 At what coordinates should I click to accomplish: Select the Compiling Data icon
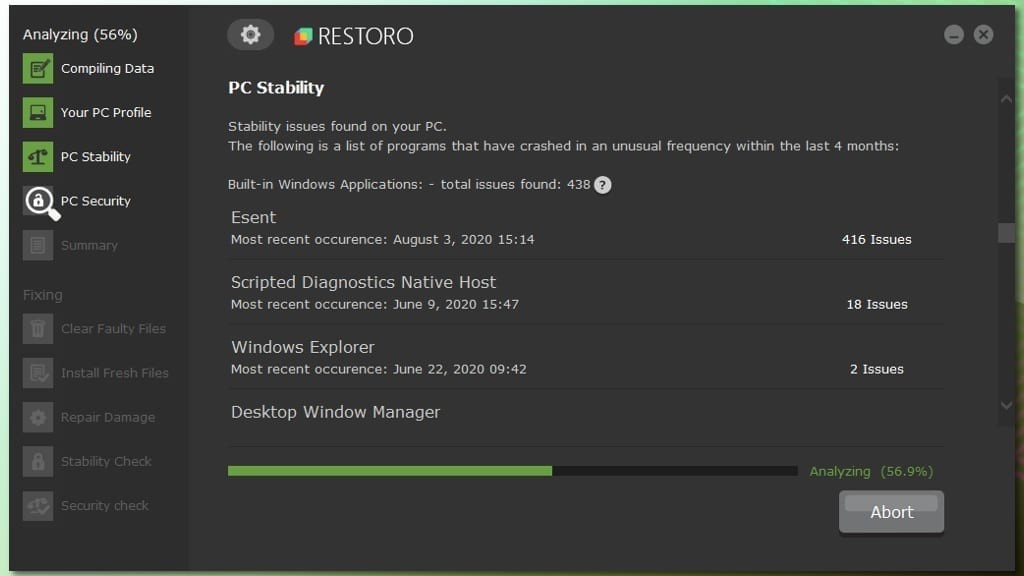[x=38, y=69]
